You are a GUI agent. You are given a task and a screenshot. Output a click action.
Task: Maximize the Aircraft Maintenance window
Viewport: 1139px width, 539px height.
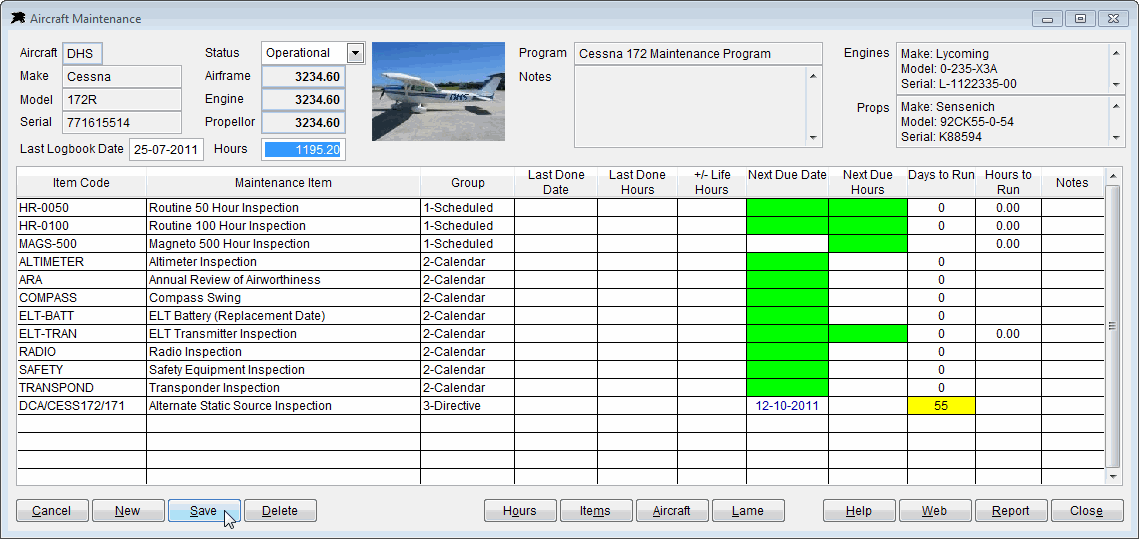[x=1081, y=18]
